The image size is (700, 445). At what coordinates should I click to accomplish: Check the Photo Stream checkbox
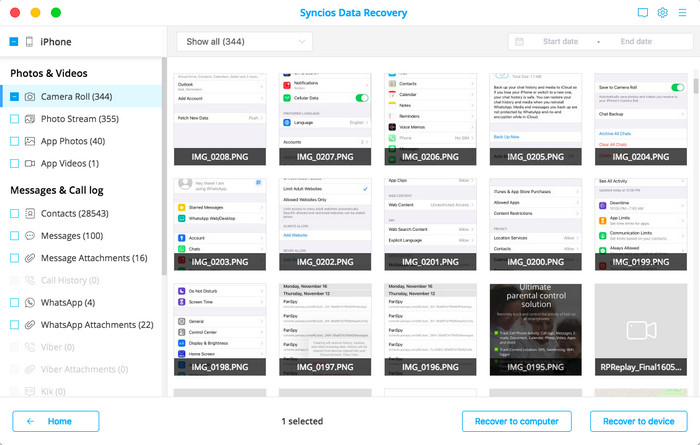click(x=14, y=119)
